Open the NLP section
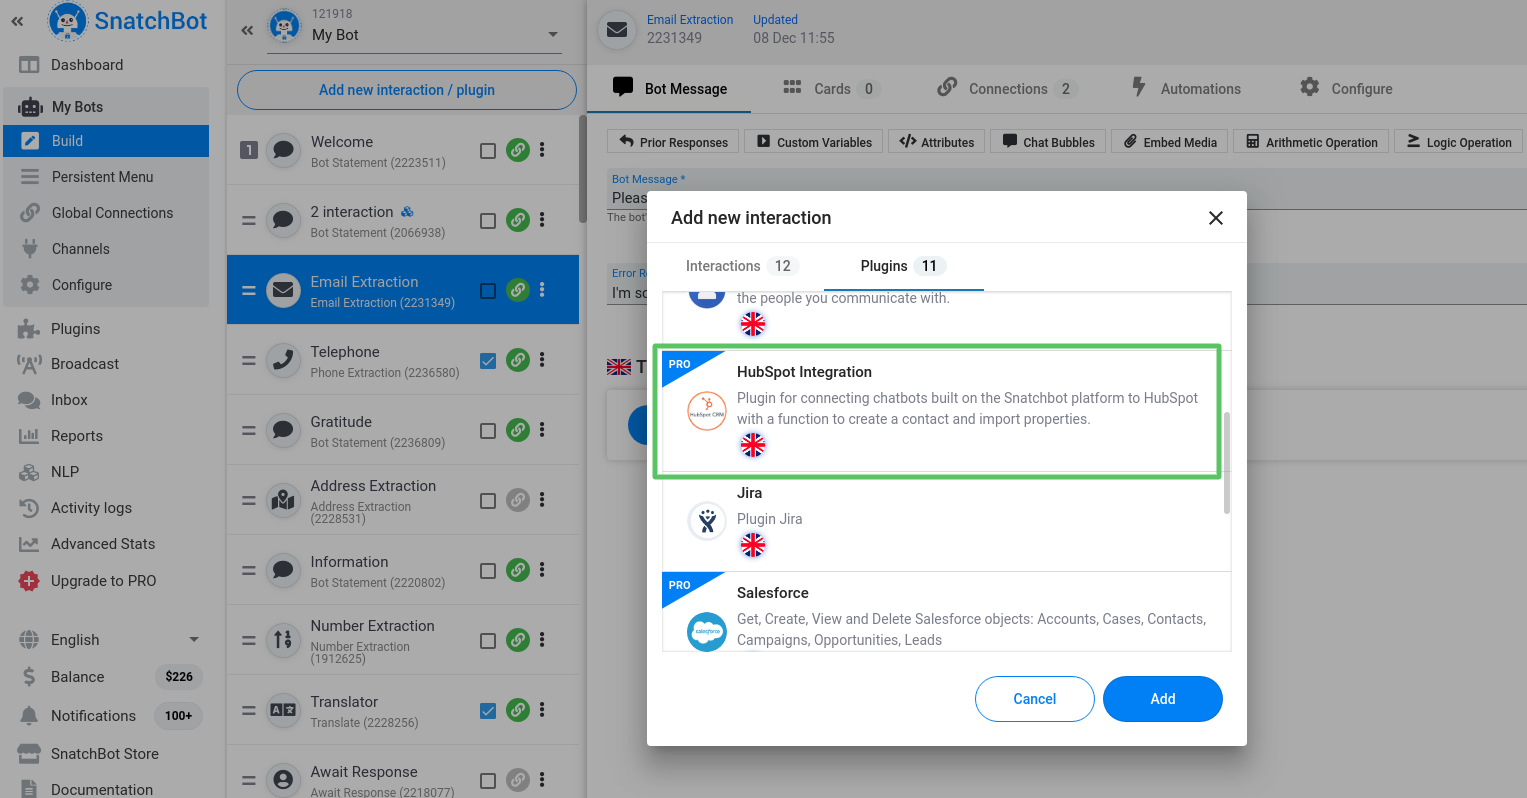Image resolution: width=1527 pixels, height=798 pixels. coord(65,472)
